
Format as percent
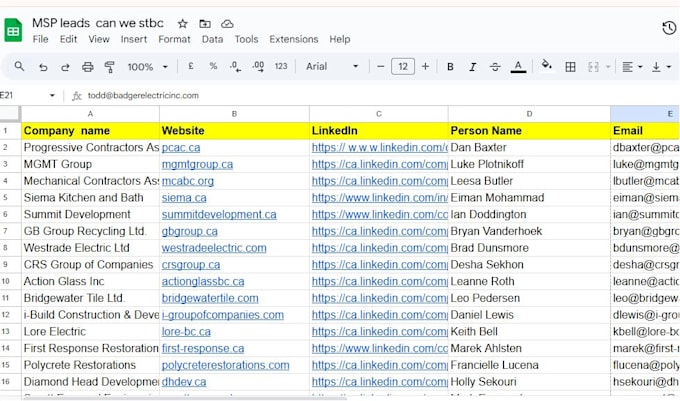[x=213, y=66]
